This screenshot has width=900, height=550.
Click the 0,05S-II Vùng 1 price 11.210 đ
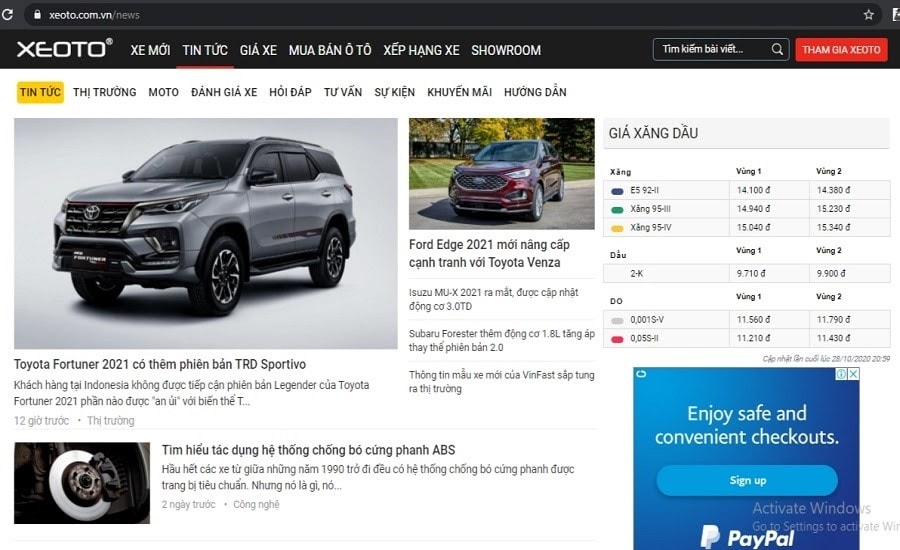(754, 338)
